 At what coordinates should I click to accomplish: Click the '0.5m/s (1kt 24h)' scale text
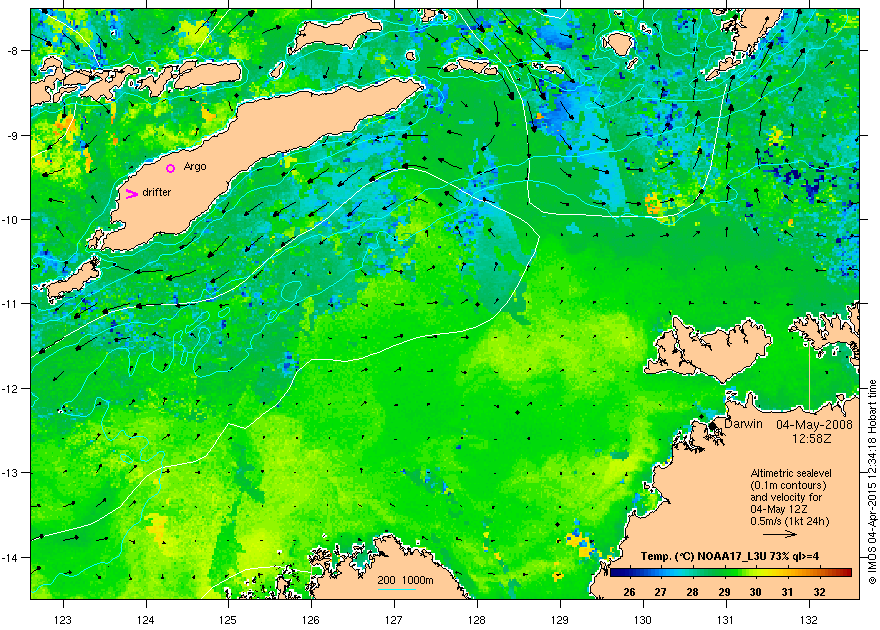(x=790, y=521)
